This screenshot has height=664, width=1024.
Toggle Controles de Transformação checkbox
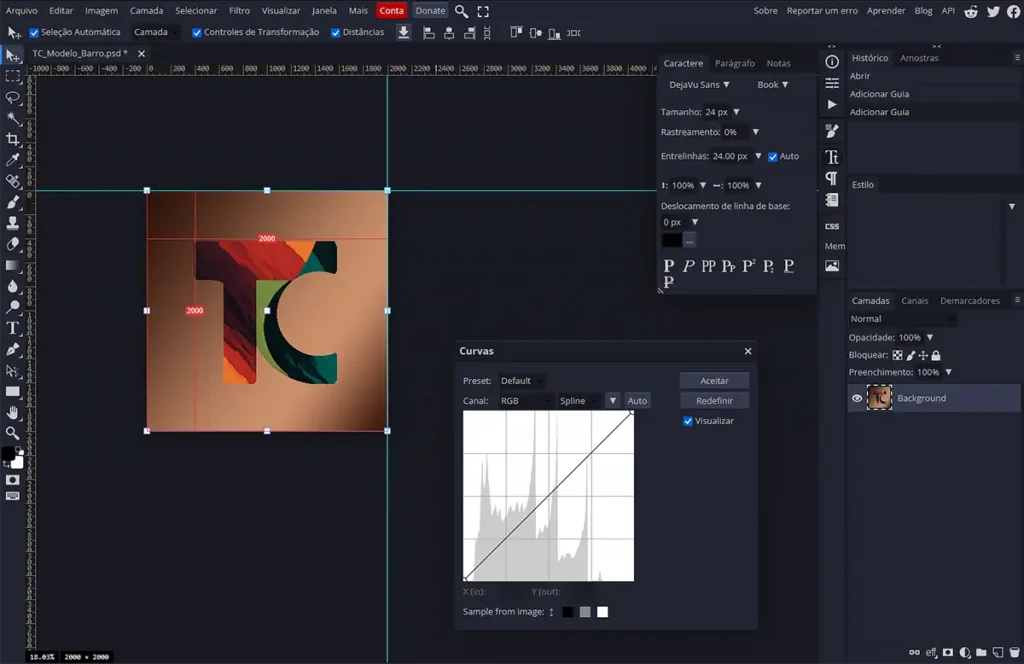(x=197, y=33)
